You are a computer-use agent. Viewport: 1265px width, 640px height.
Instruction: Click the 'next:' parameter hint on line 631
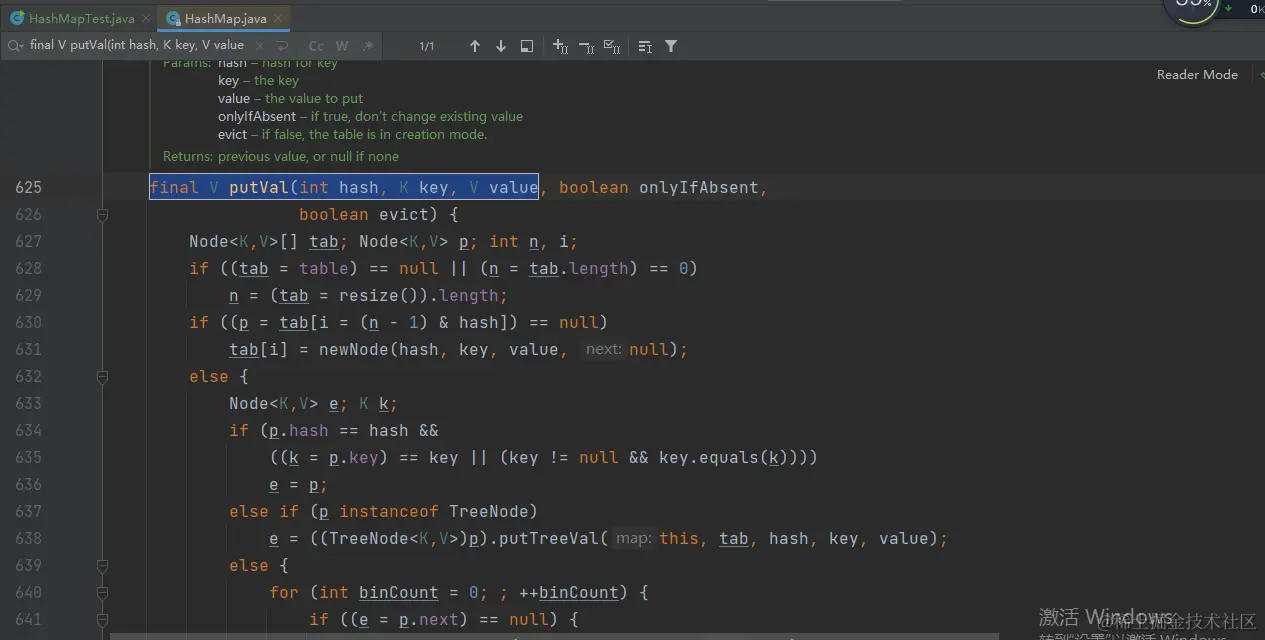tap(603, 349)
